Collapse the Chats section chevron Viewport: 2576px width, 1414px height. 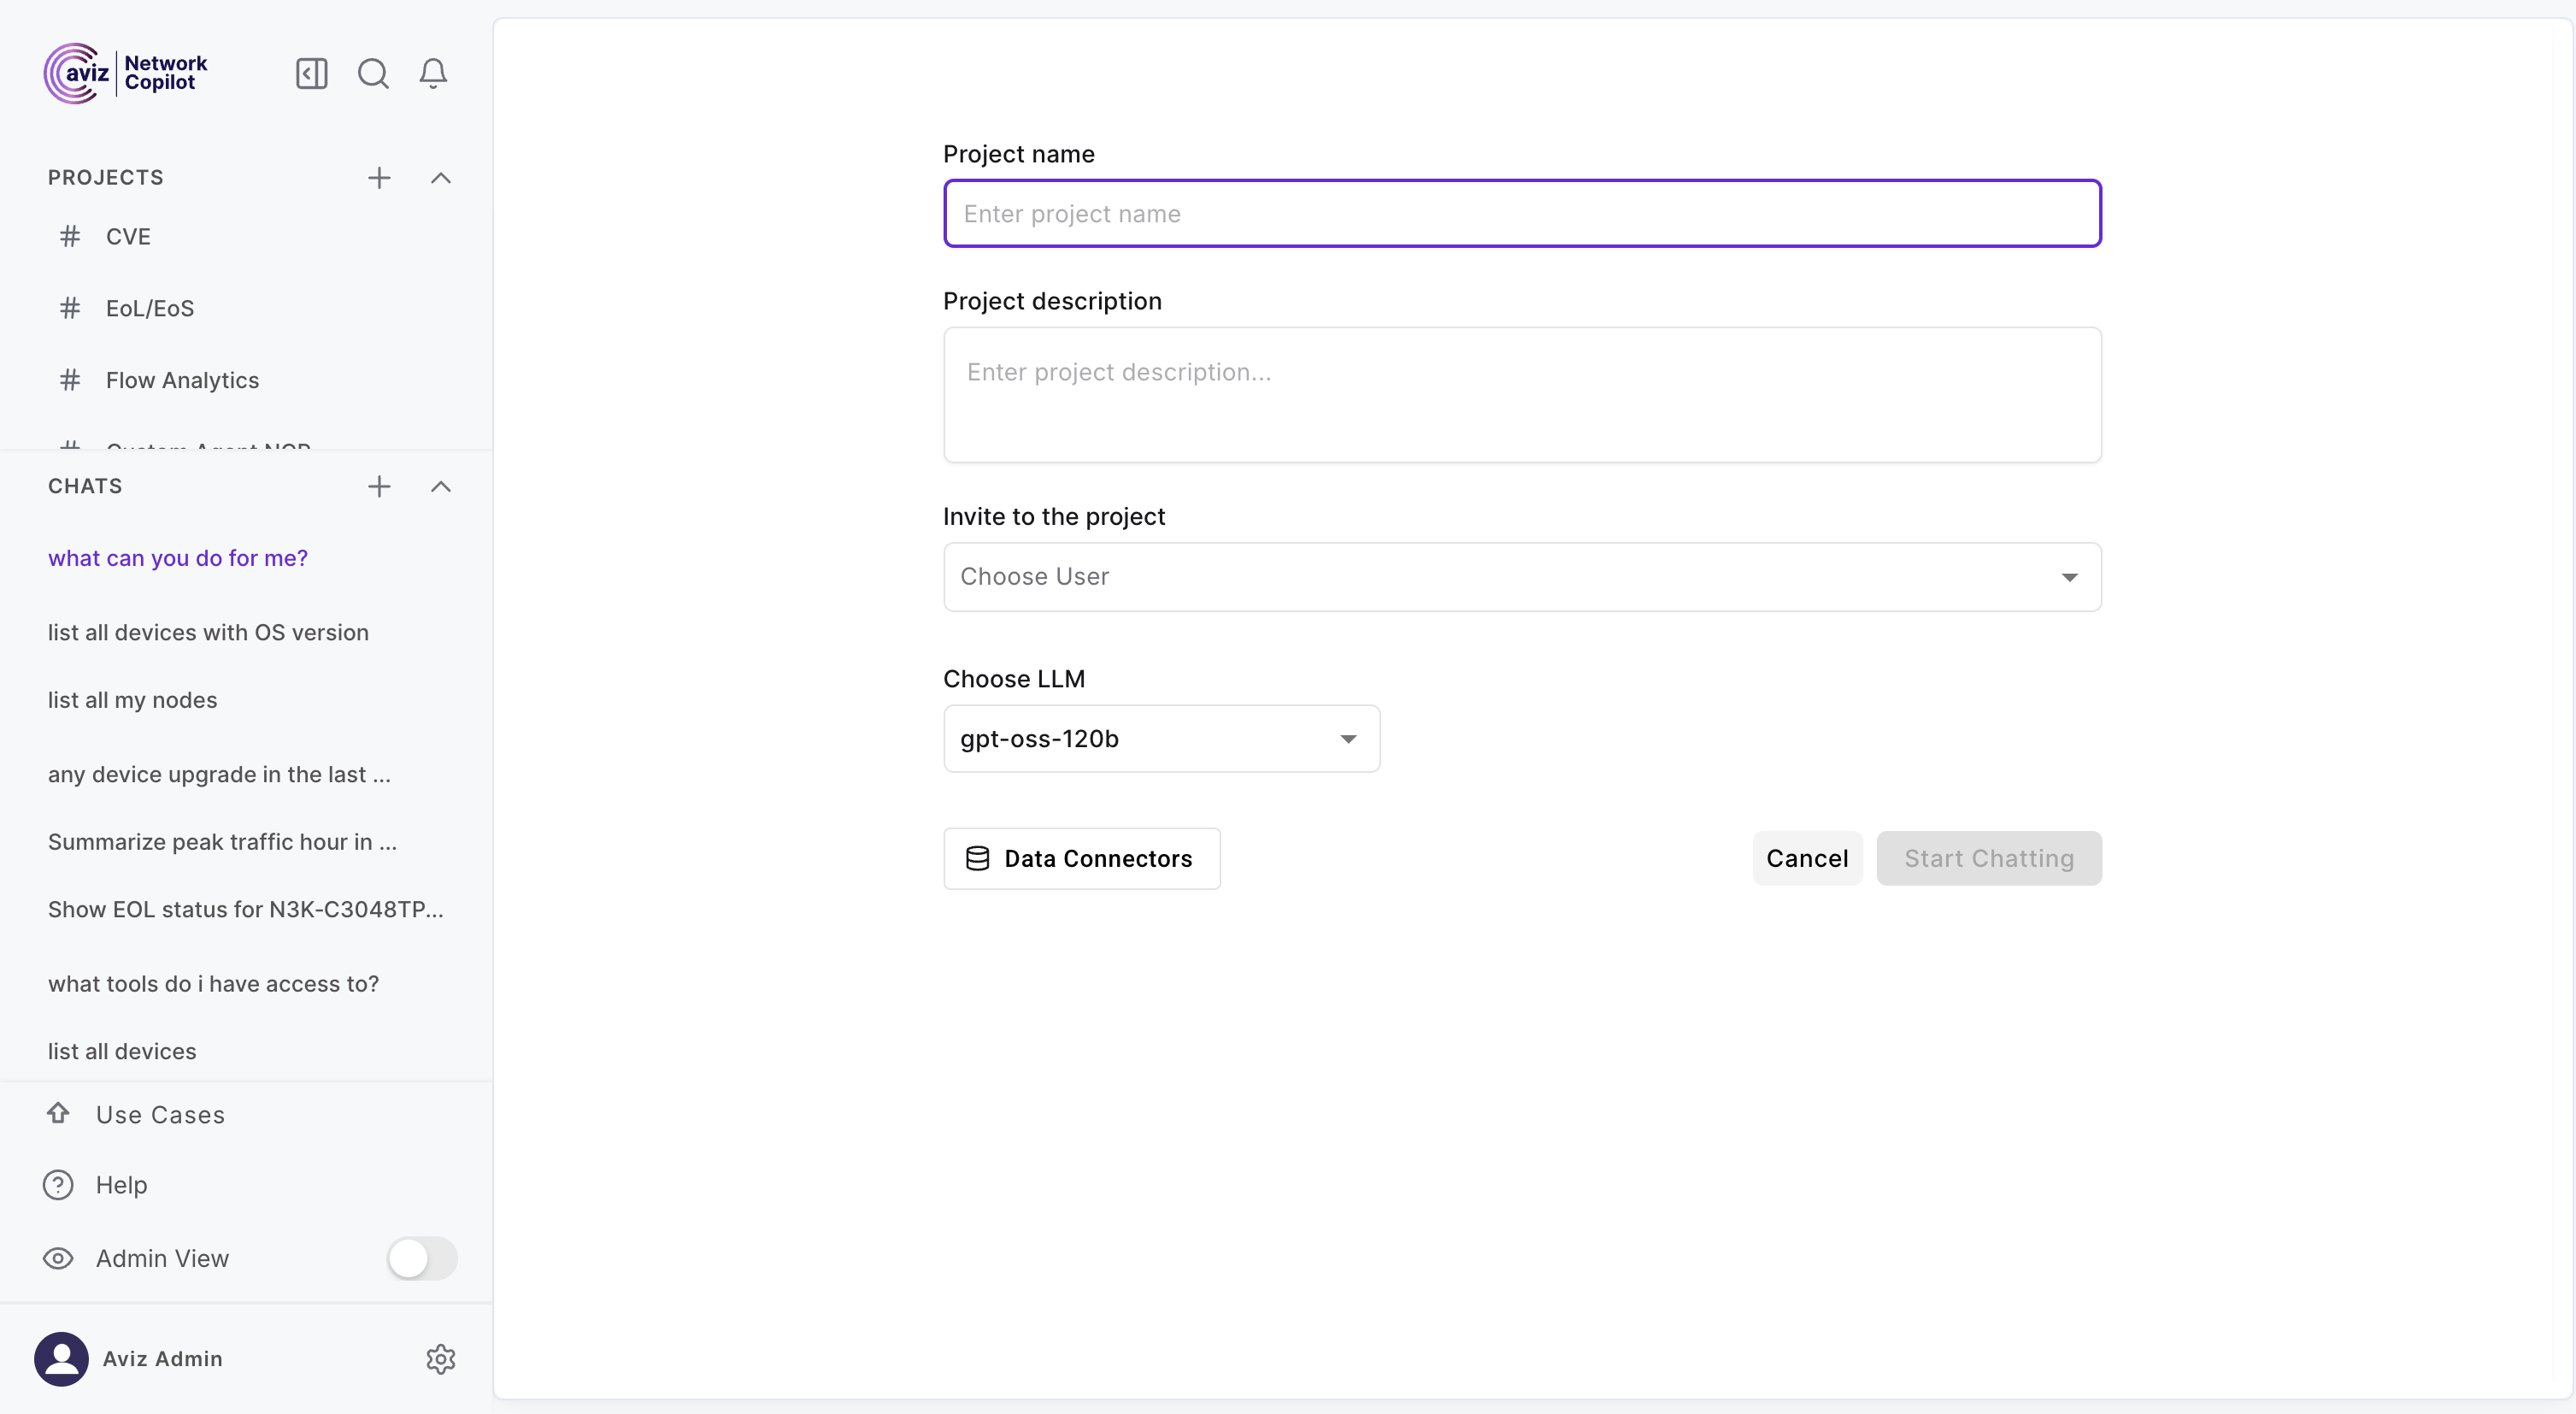(x=441, y=487)
